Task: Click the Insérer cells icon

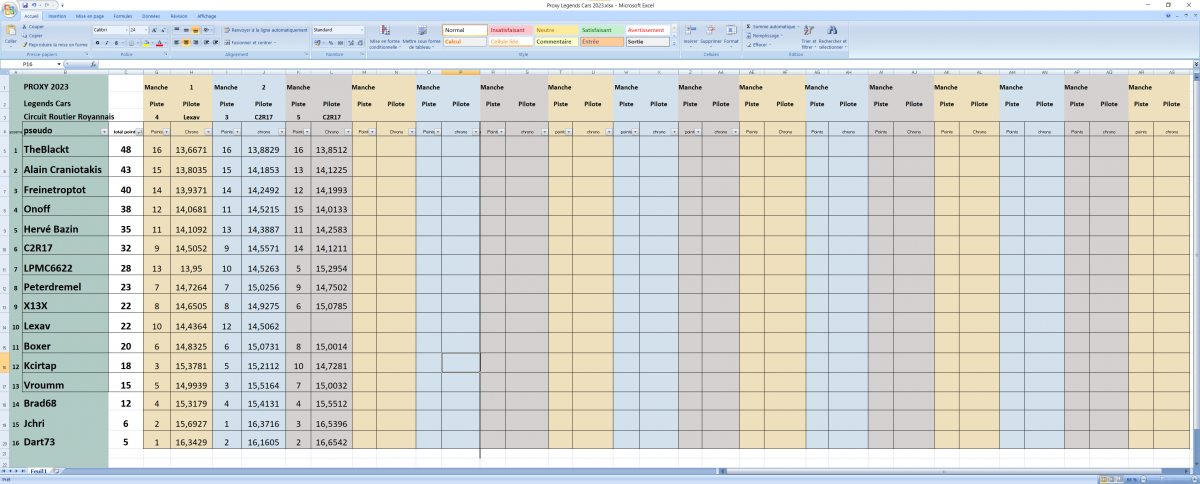Action: pos(691,36)
